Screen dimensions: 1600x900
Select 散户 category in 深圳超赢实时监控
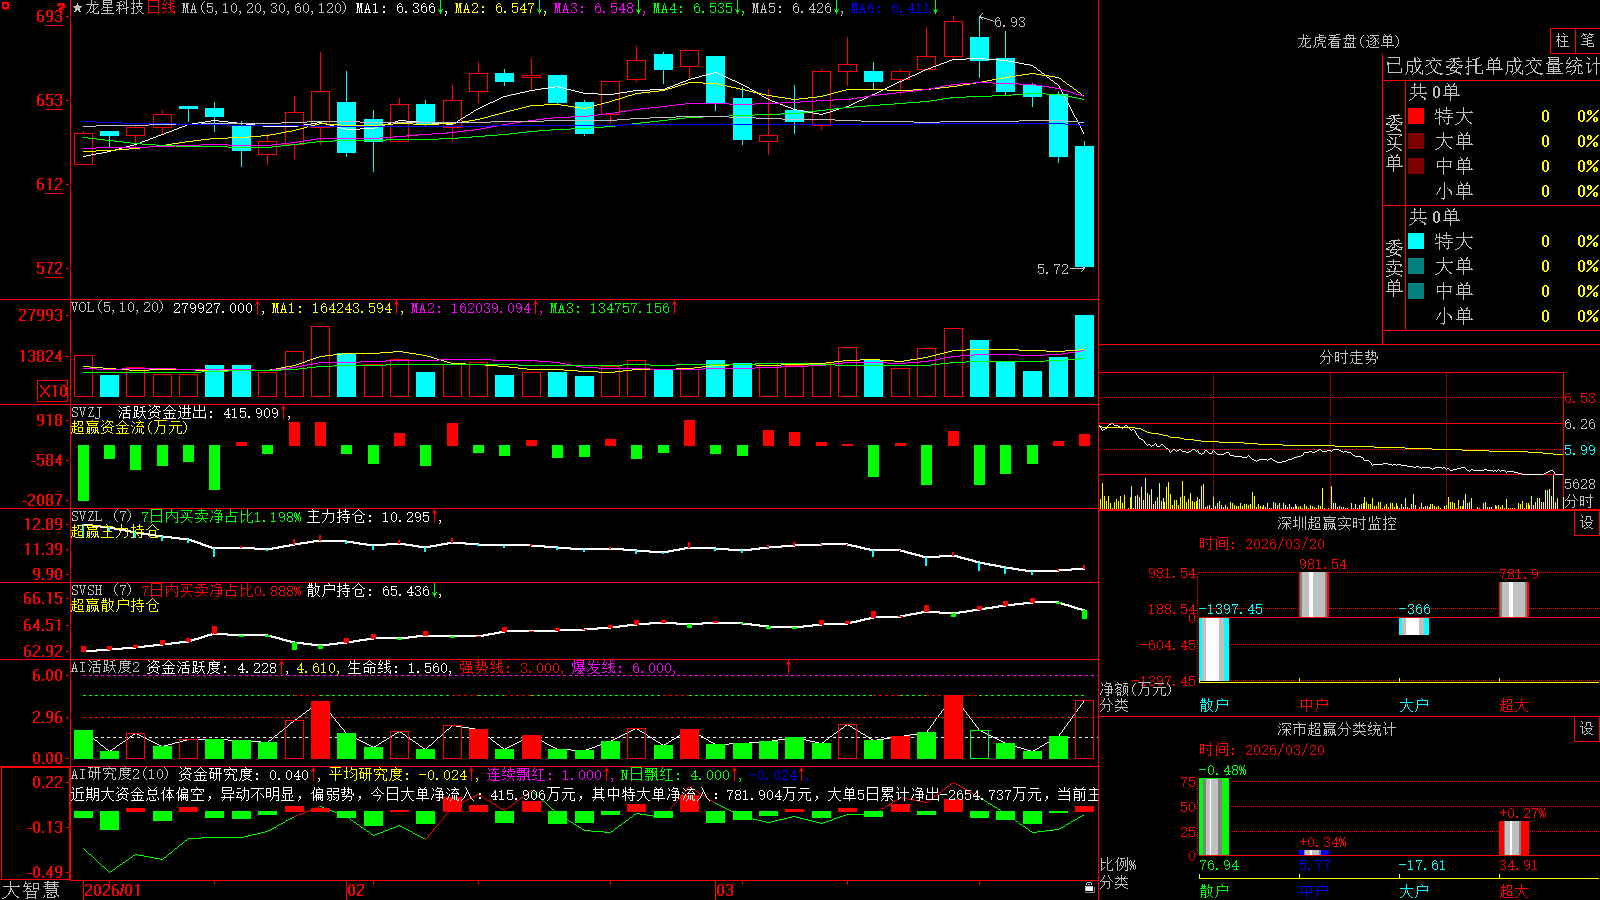(1214, 705)
